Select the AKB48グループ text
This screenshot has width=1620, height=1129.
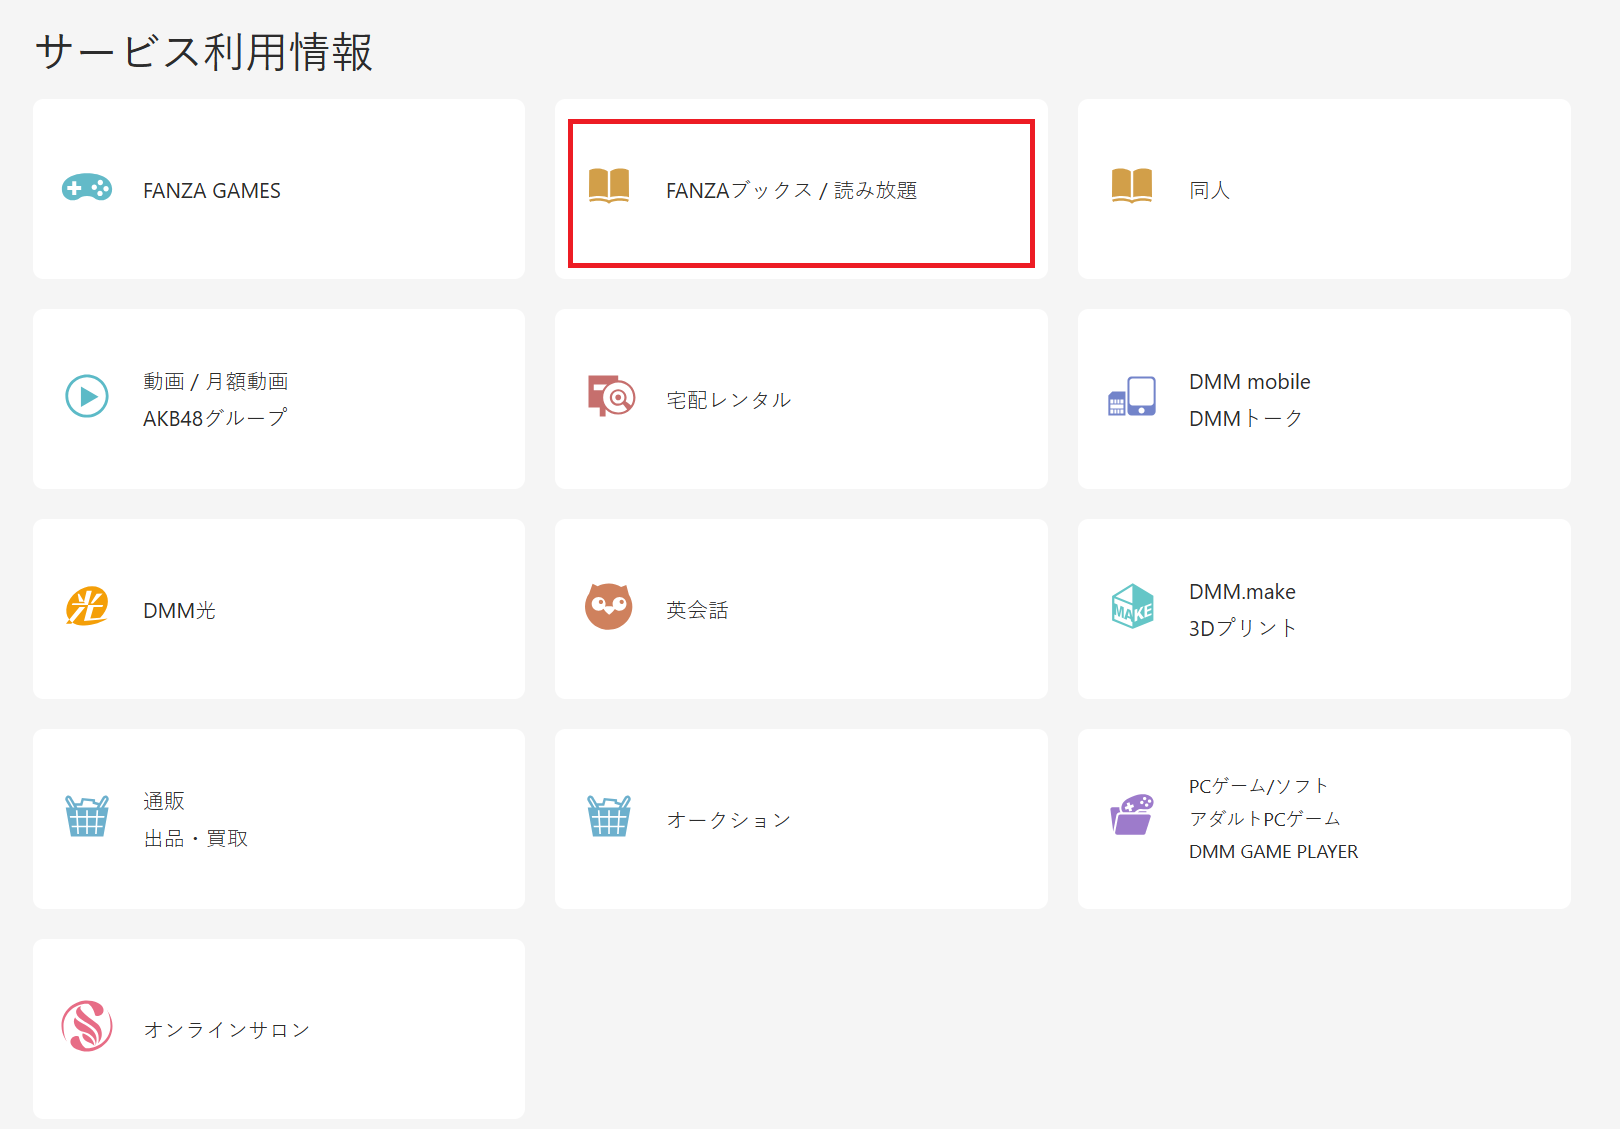[215, 418]
